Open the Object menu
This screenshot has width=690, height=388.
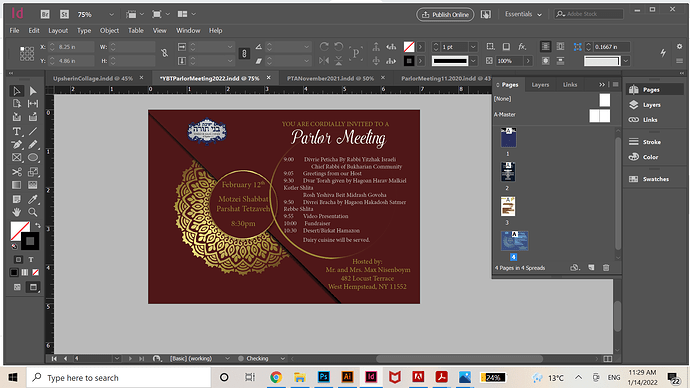point(109,30)
